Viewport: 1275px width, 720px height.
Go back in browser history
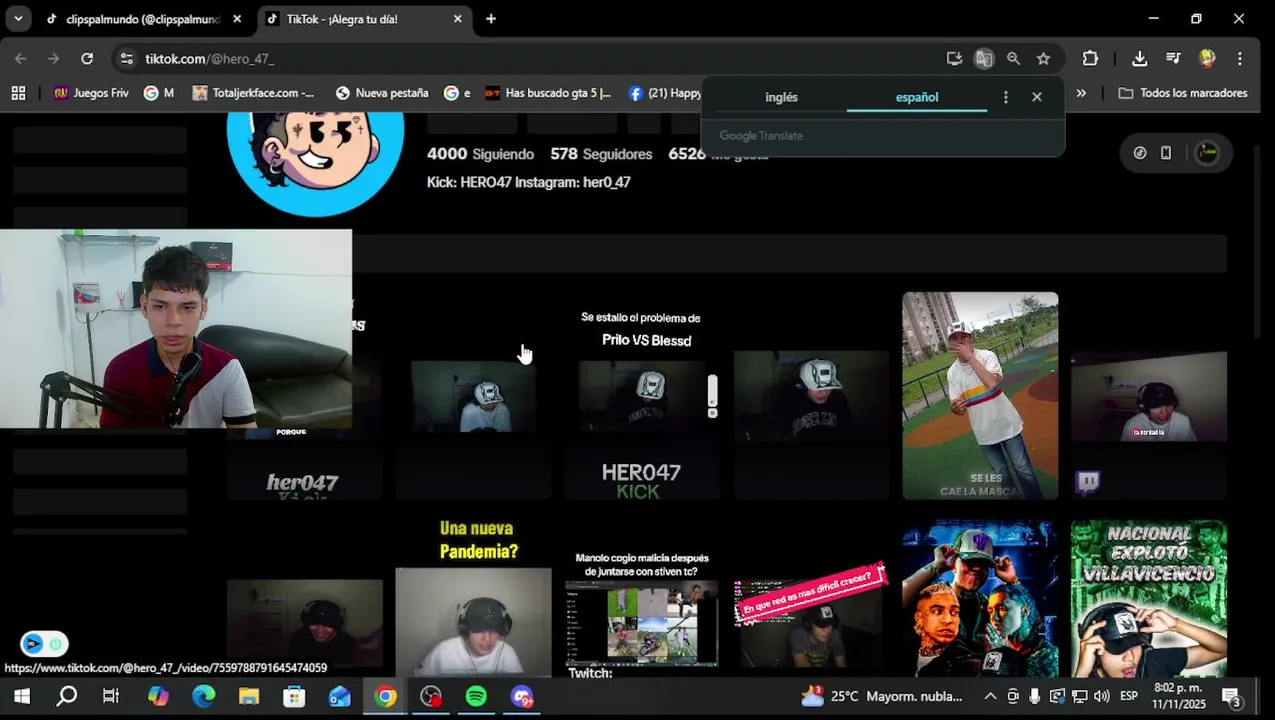(x=20, y=59)
